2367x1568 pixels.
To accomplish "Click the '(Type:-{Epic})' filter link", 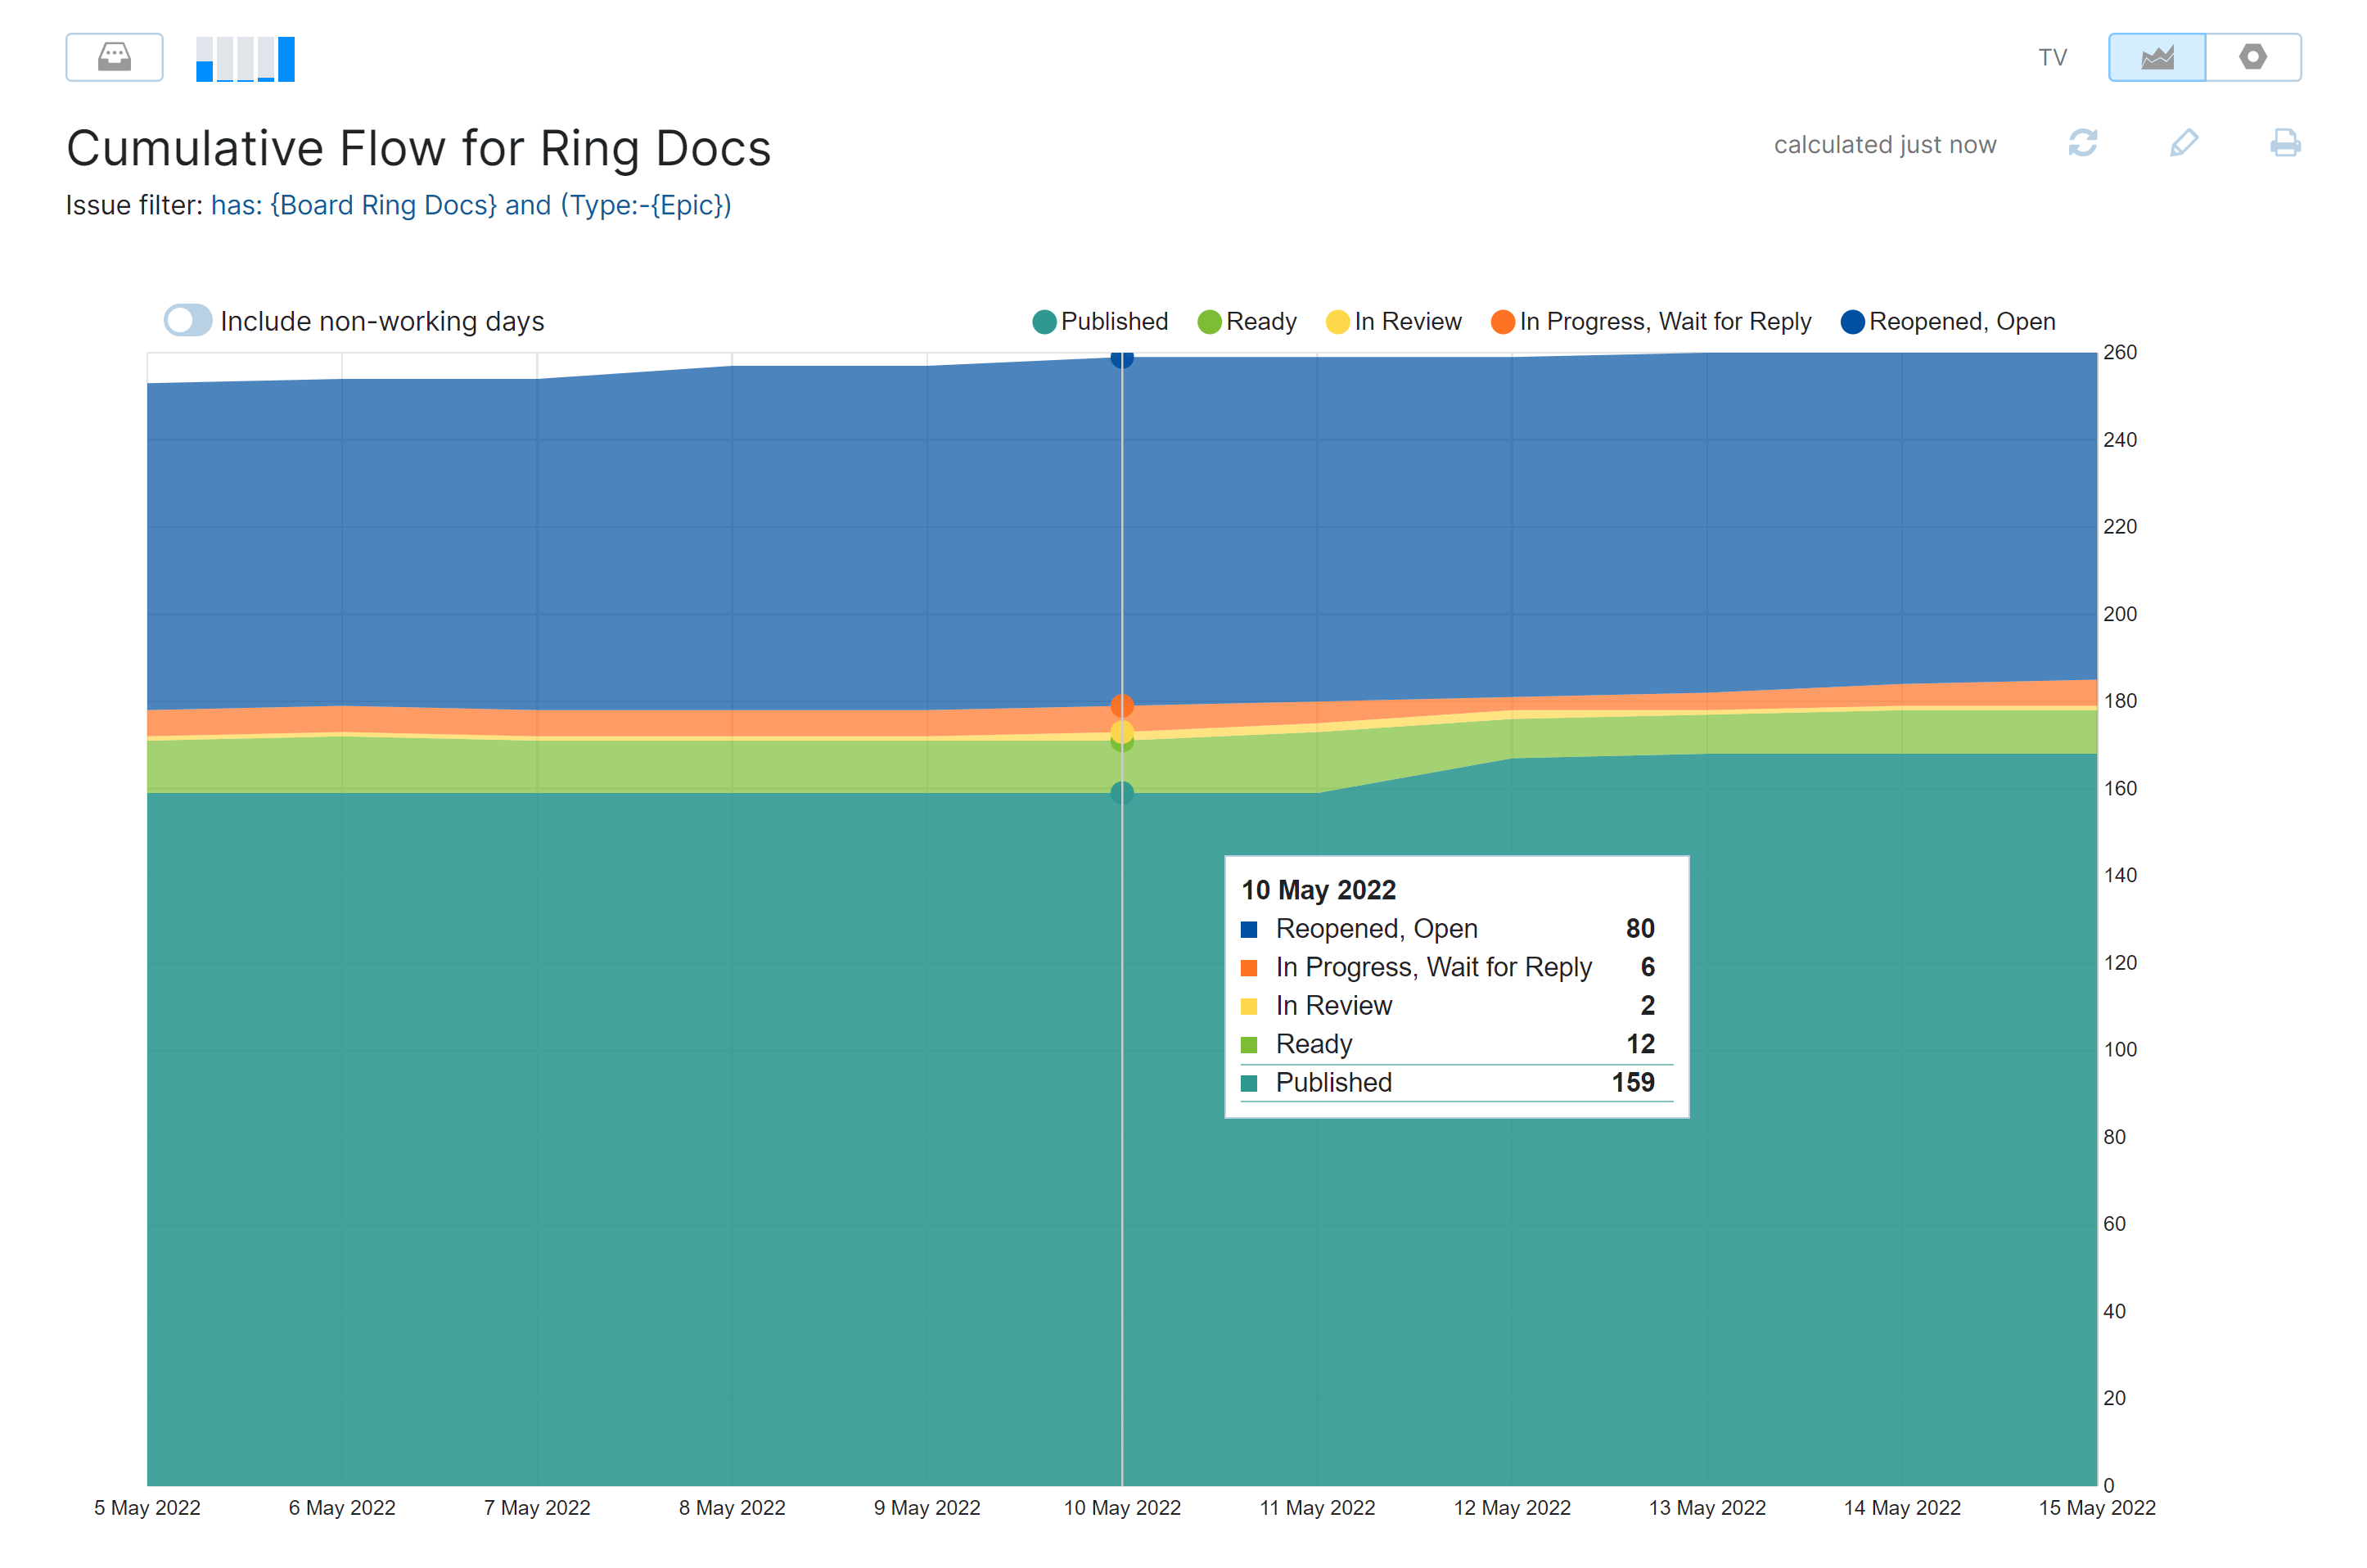I will click(646, 205).
